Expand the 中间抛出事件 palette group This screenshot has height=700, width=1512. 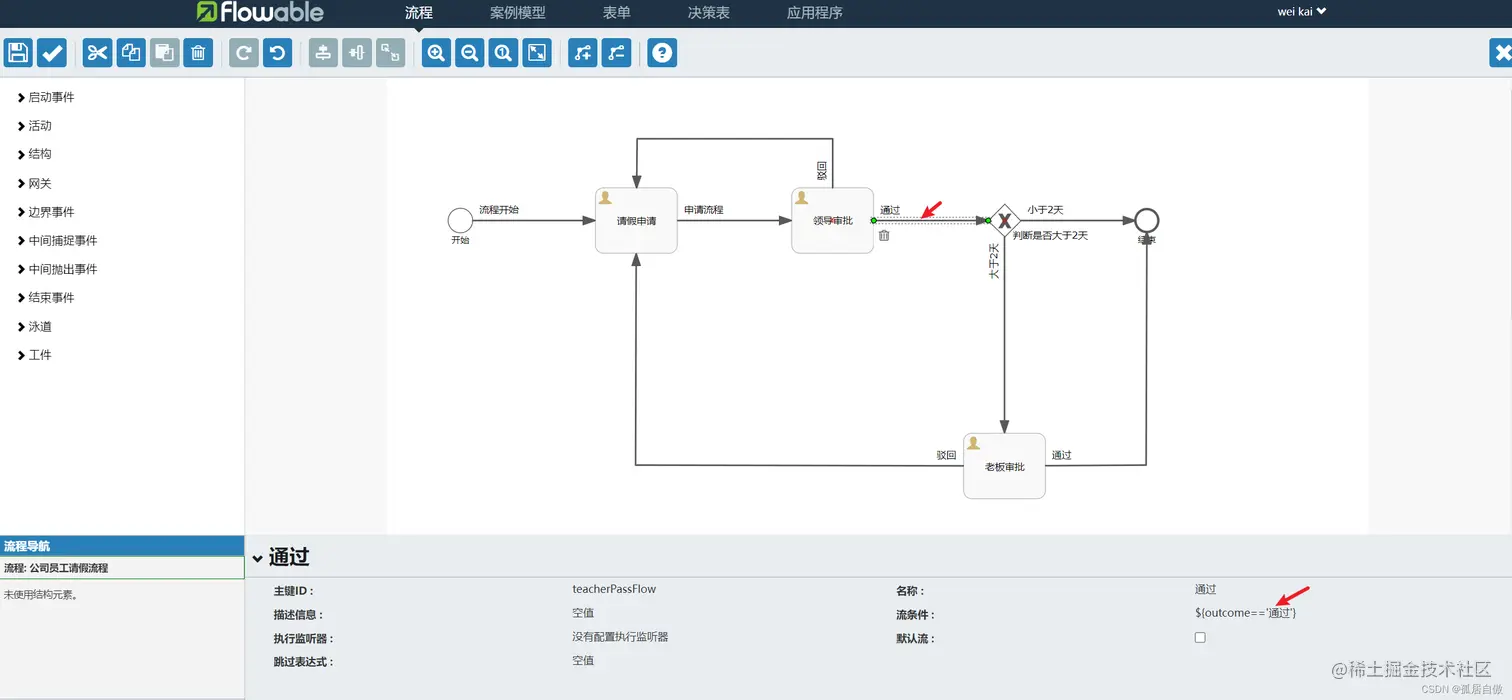58,269
